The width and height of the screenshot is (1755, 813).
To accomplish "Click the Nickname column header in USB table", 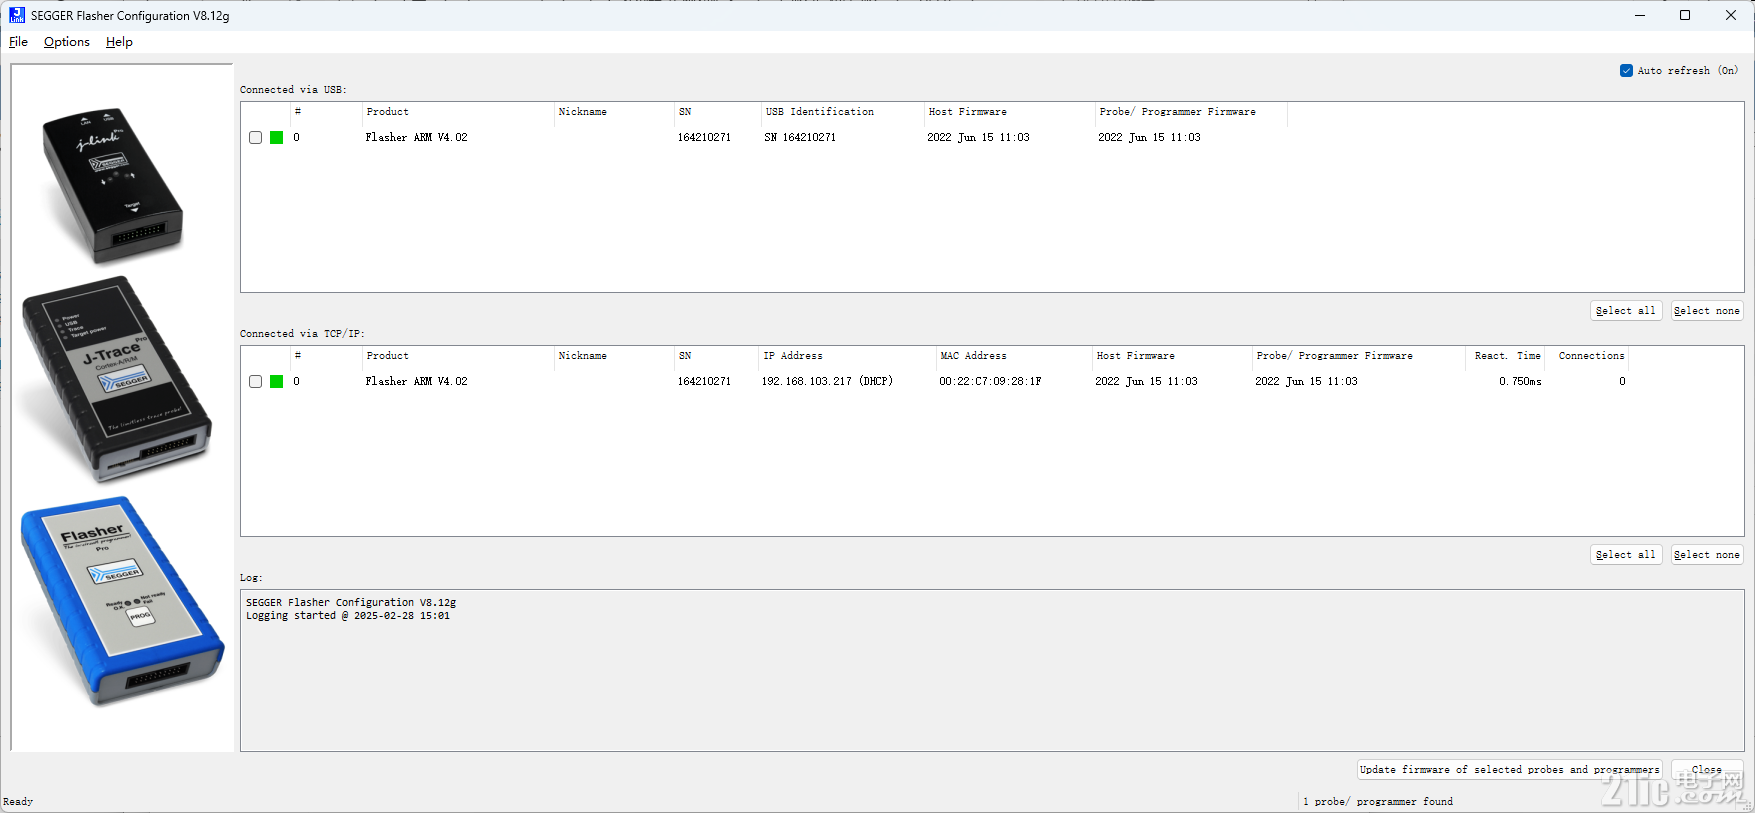I will 615,112.
